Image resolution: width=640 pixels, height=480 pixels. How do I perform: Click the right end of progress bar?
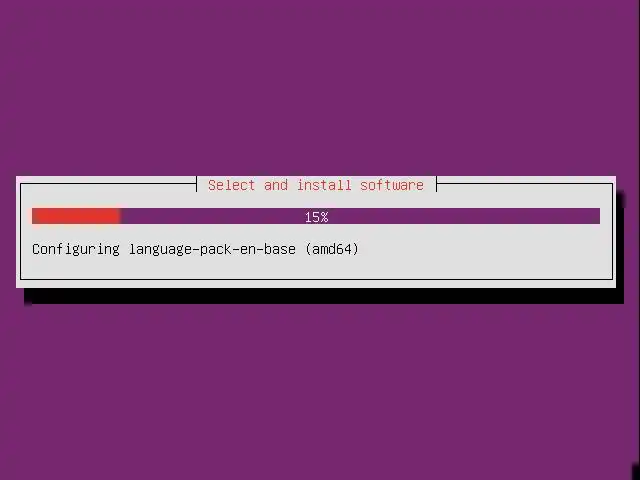point(596,216)
